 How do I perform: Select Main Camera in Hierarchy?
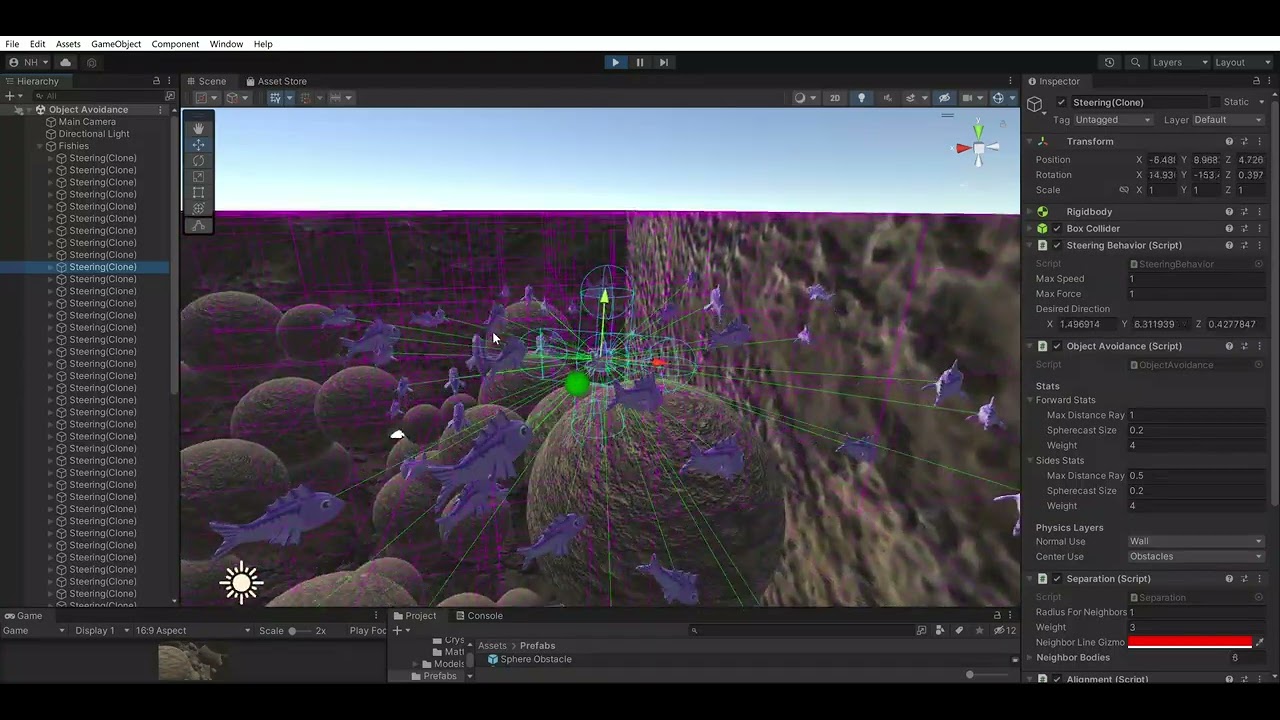[87, 122]
